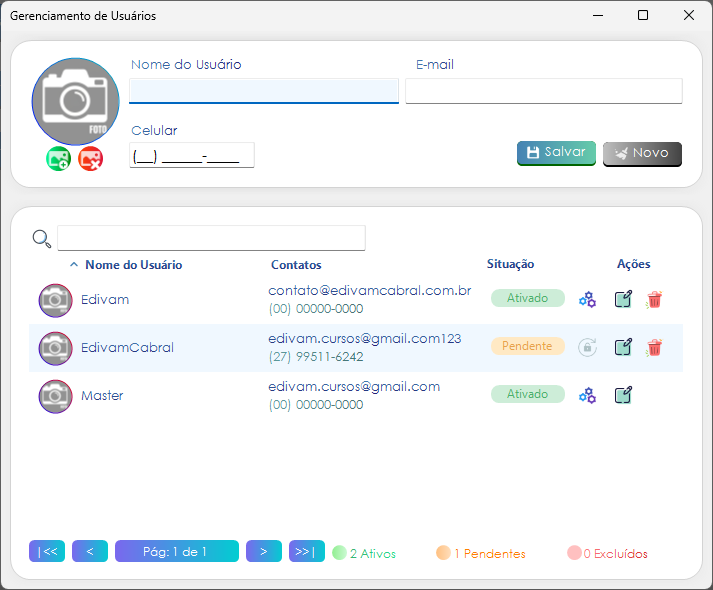Filter by 0 Excluídos indicator
The width and height of the screenshot is (713, 590).
tap(608, 553)
